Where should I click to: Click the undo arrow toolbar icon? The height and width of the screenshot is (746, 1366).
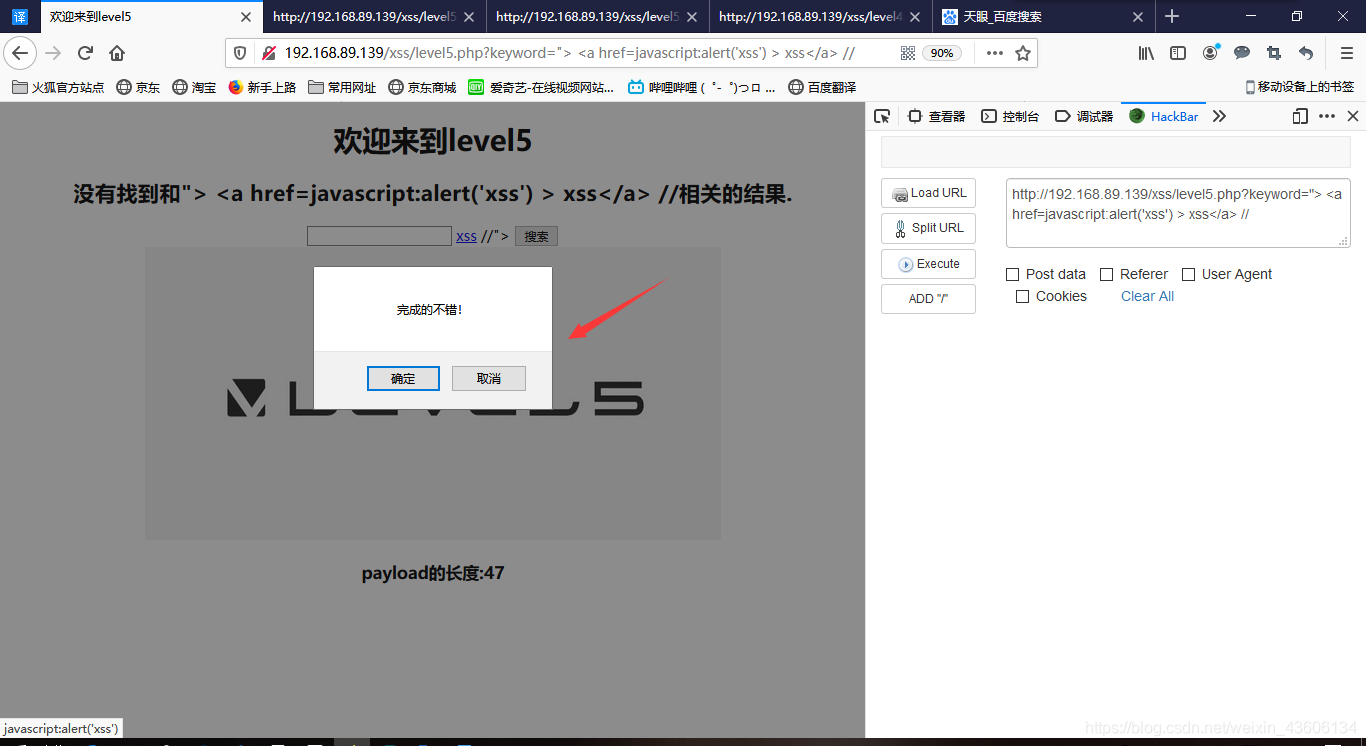(x=1306, y=53)
